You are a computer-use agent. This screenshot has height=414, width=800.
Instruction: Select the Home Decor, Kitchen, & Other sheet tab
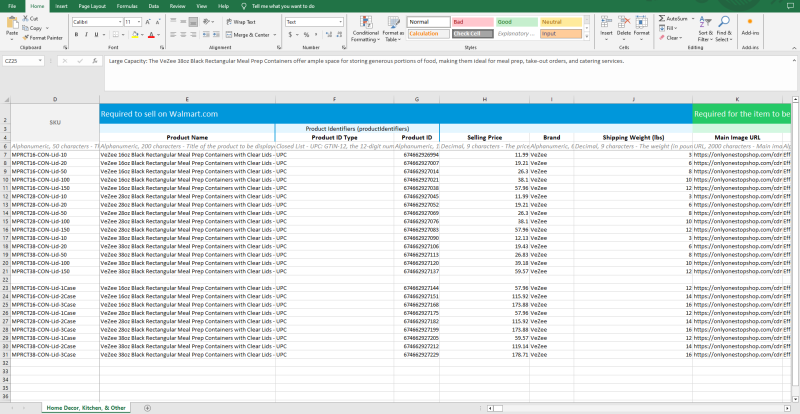coord(86,408)
